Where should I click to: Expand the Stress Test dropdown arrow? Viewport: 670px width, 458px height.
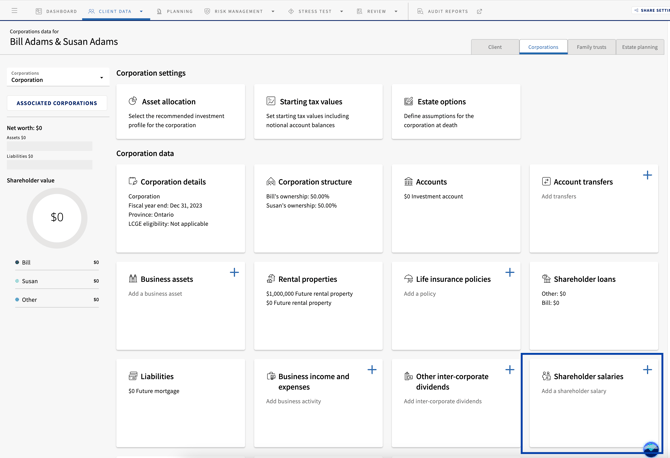click(x=341, y=12)
